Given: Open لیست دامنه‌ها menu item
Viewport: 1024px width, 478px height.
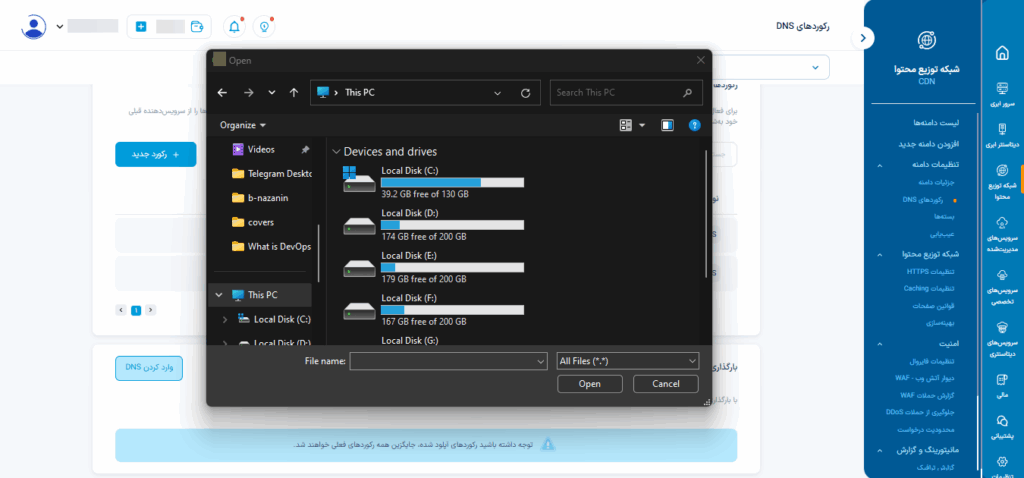Looking at the screenshot, I should tap(935, 123).
